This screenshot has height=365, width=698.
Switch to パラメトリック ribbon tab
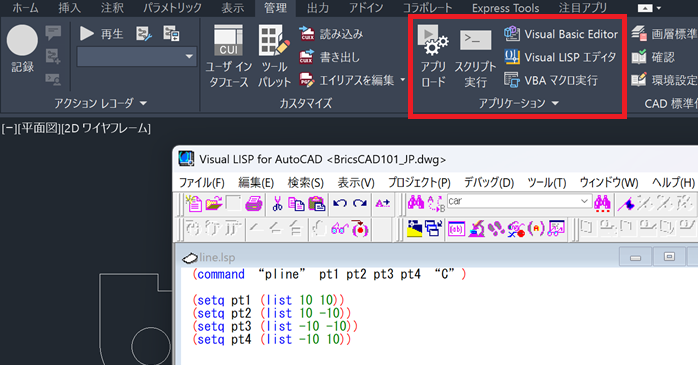172,8
